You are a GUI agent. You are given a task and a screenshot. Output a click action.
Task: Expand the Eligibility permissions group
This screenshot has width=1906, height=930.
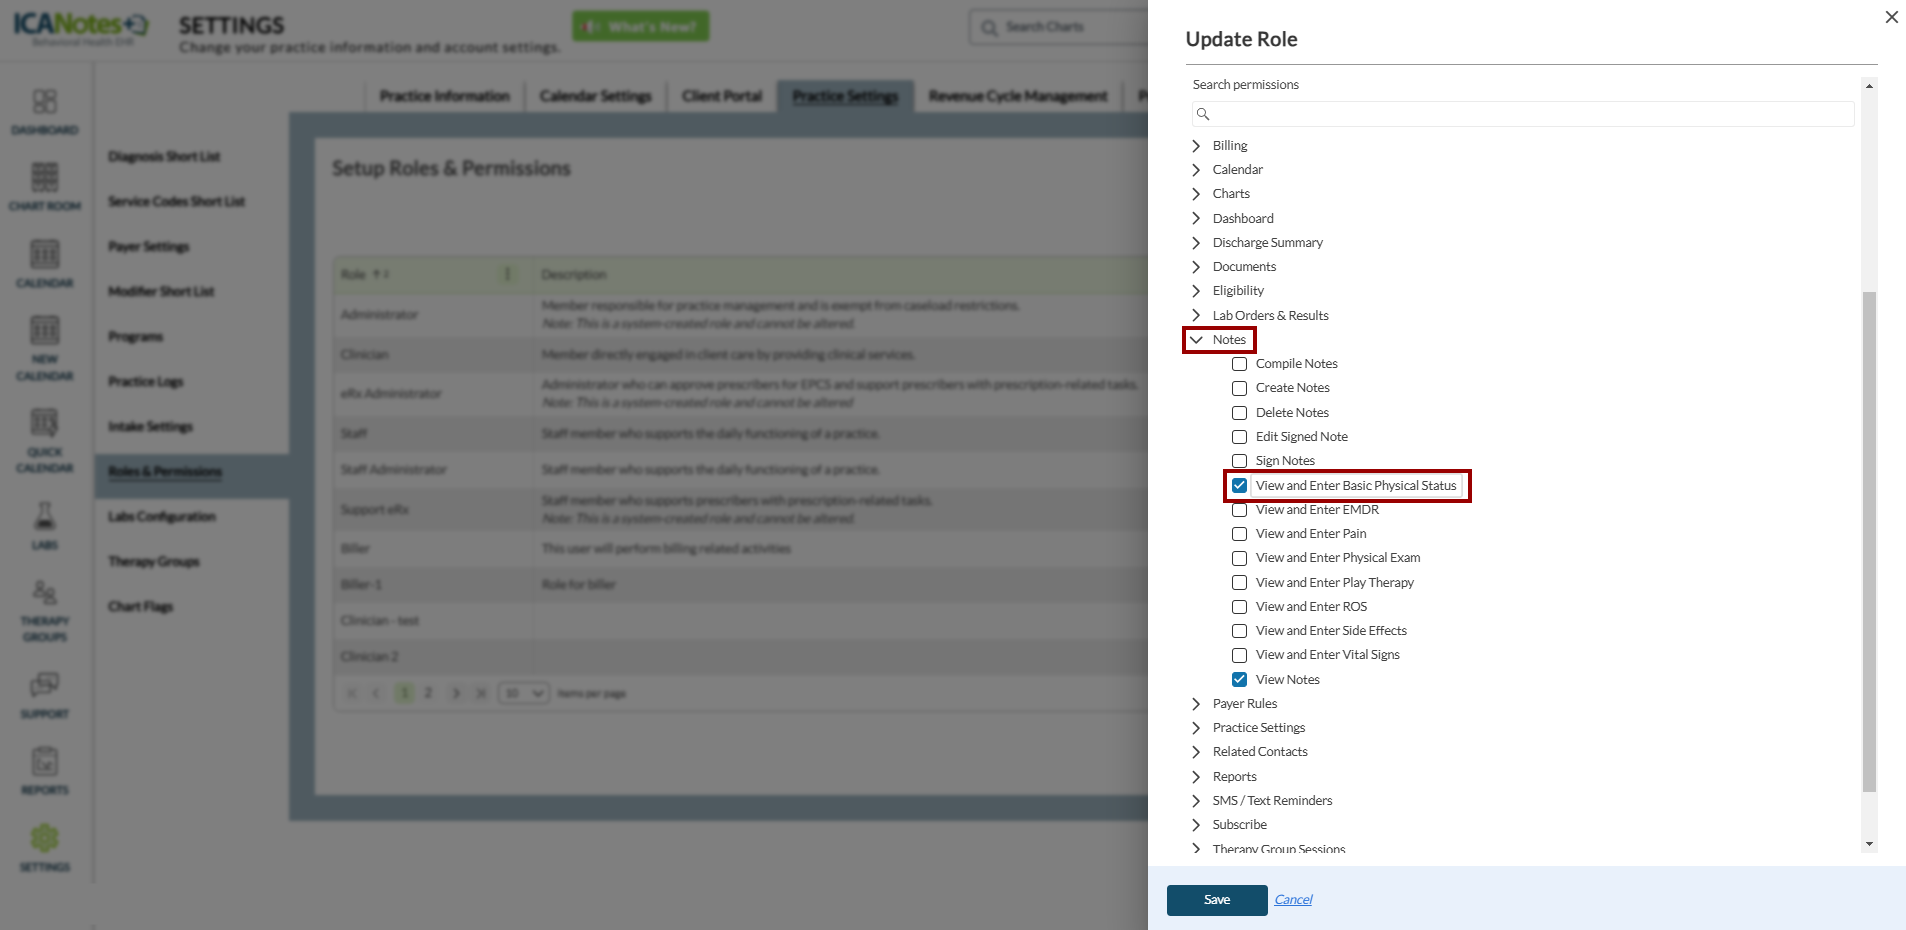point(1196,291)
